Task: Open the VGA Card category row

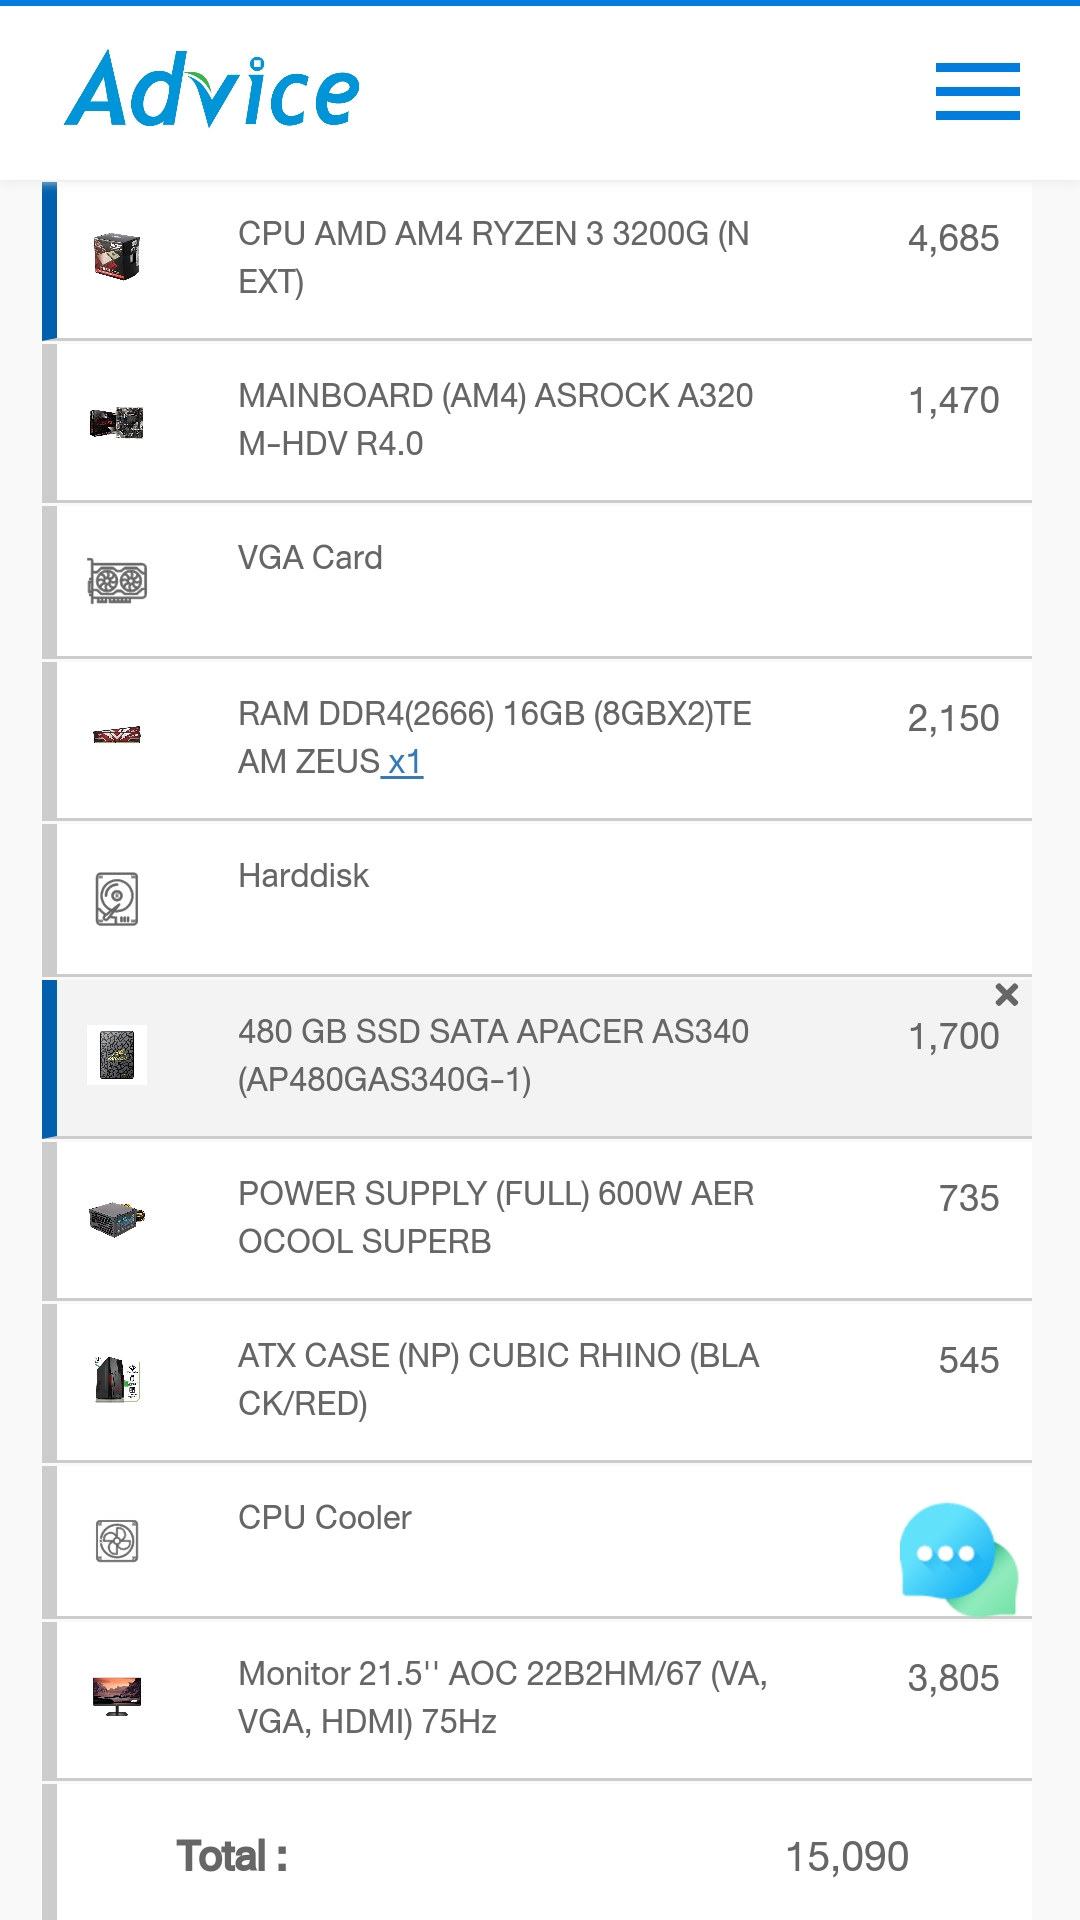Action: click(537, 581)
